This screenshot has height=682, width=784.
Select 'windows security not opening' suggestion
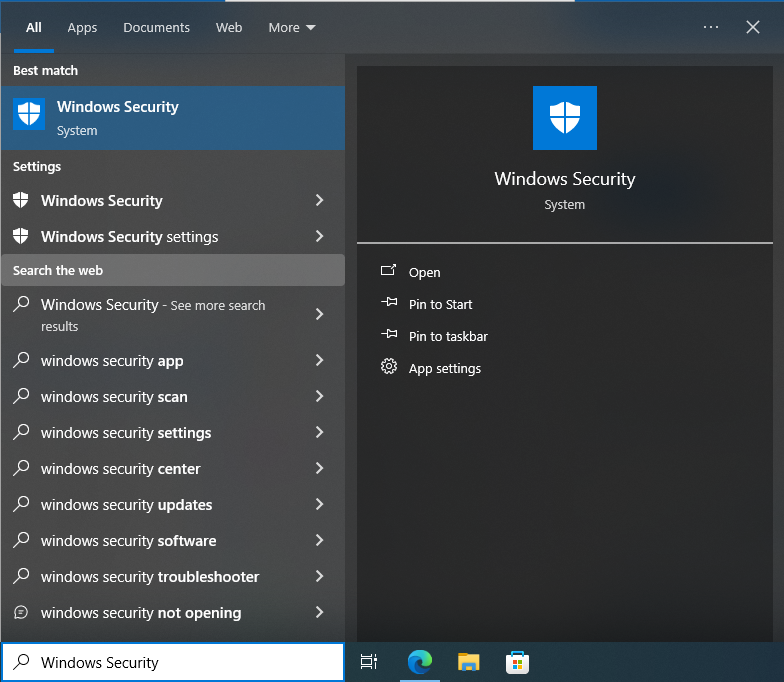tap(141, 612)
